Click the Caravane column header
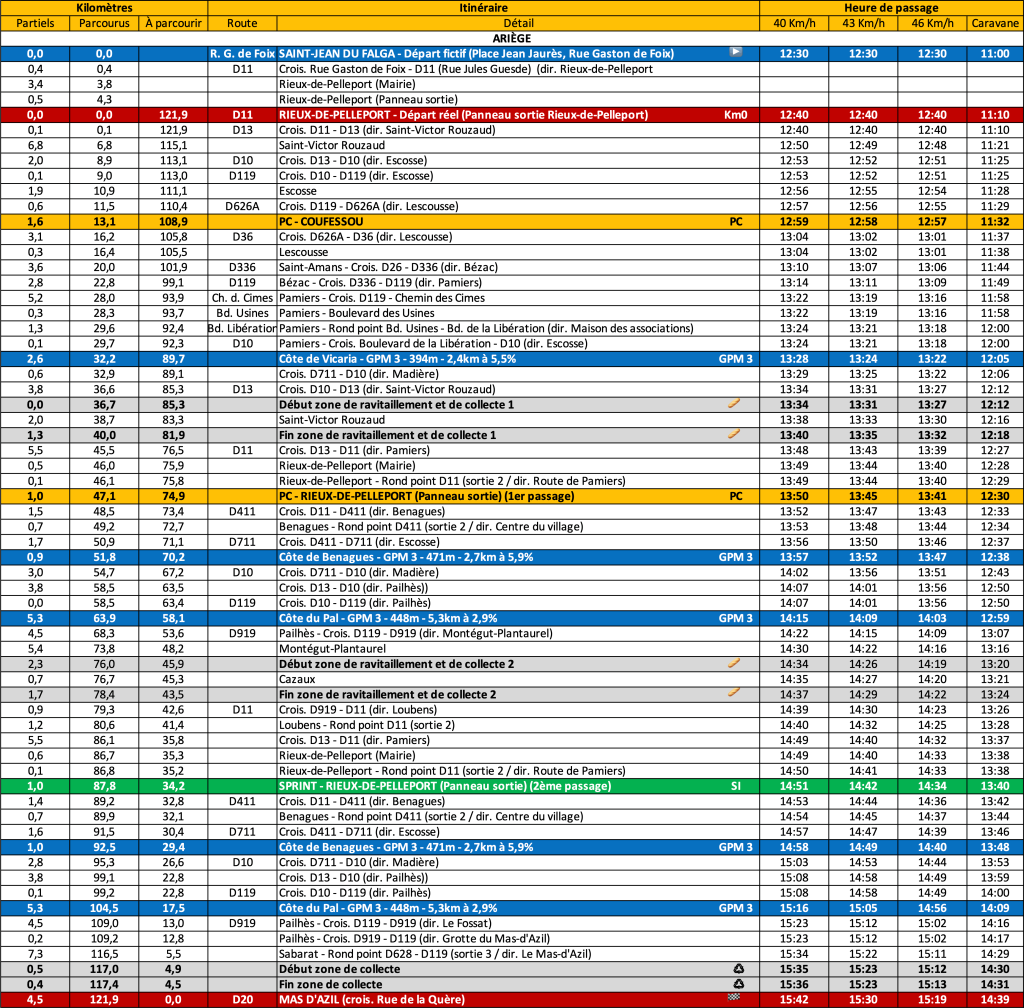The height and width of the screenshot is (1008, 1024). (995, 23)
